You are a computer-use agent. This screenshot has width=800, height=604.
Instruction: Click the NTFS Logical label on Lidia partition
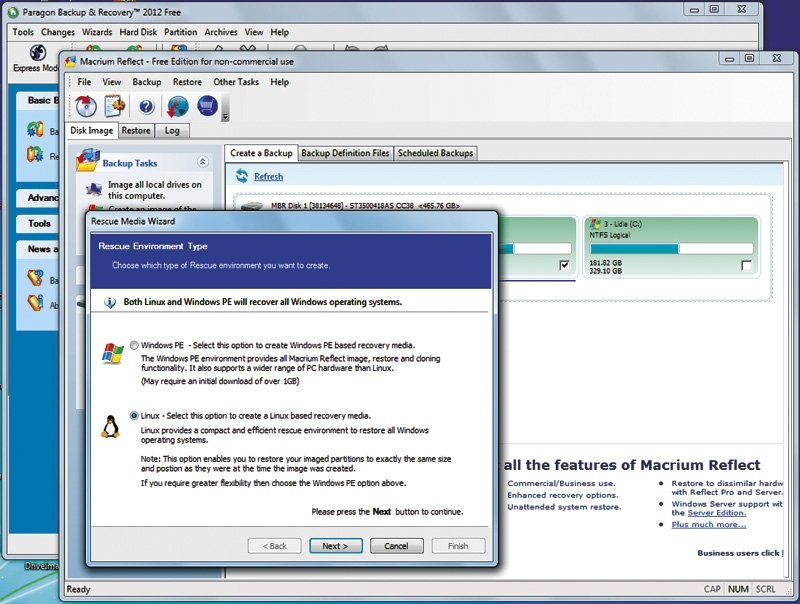(610, 235)
